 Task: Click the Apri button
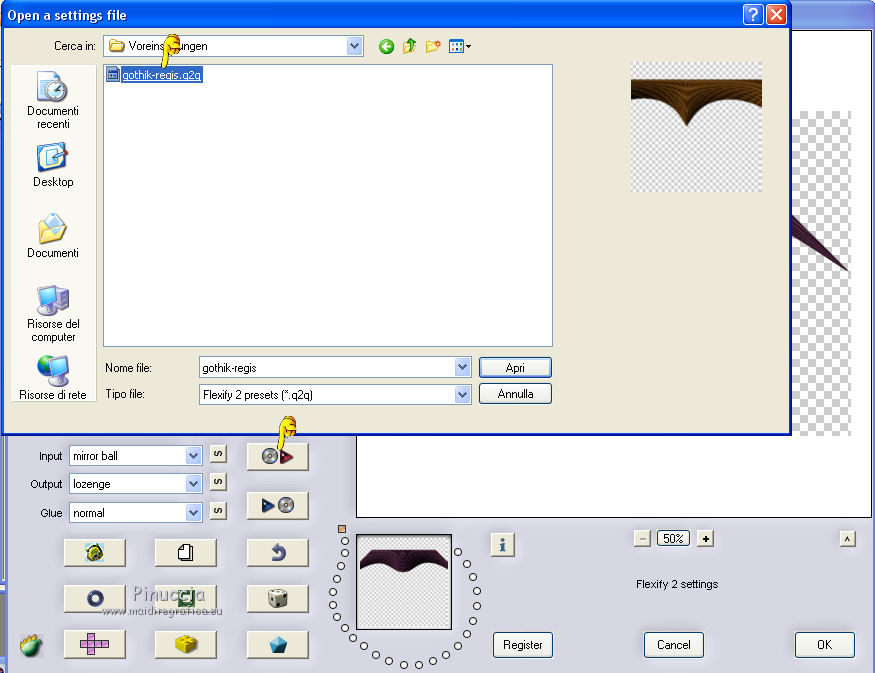(515, 368)
